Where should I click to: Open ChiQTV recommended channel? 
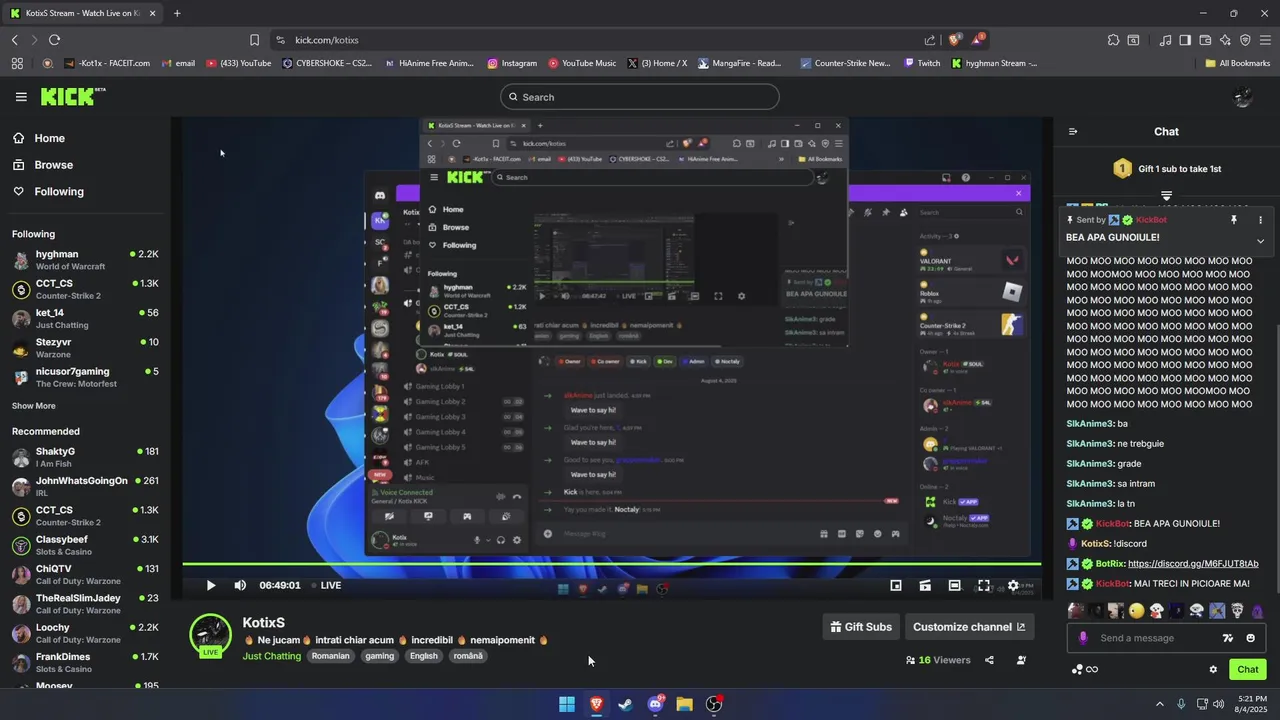(x=85, y=574)
